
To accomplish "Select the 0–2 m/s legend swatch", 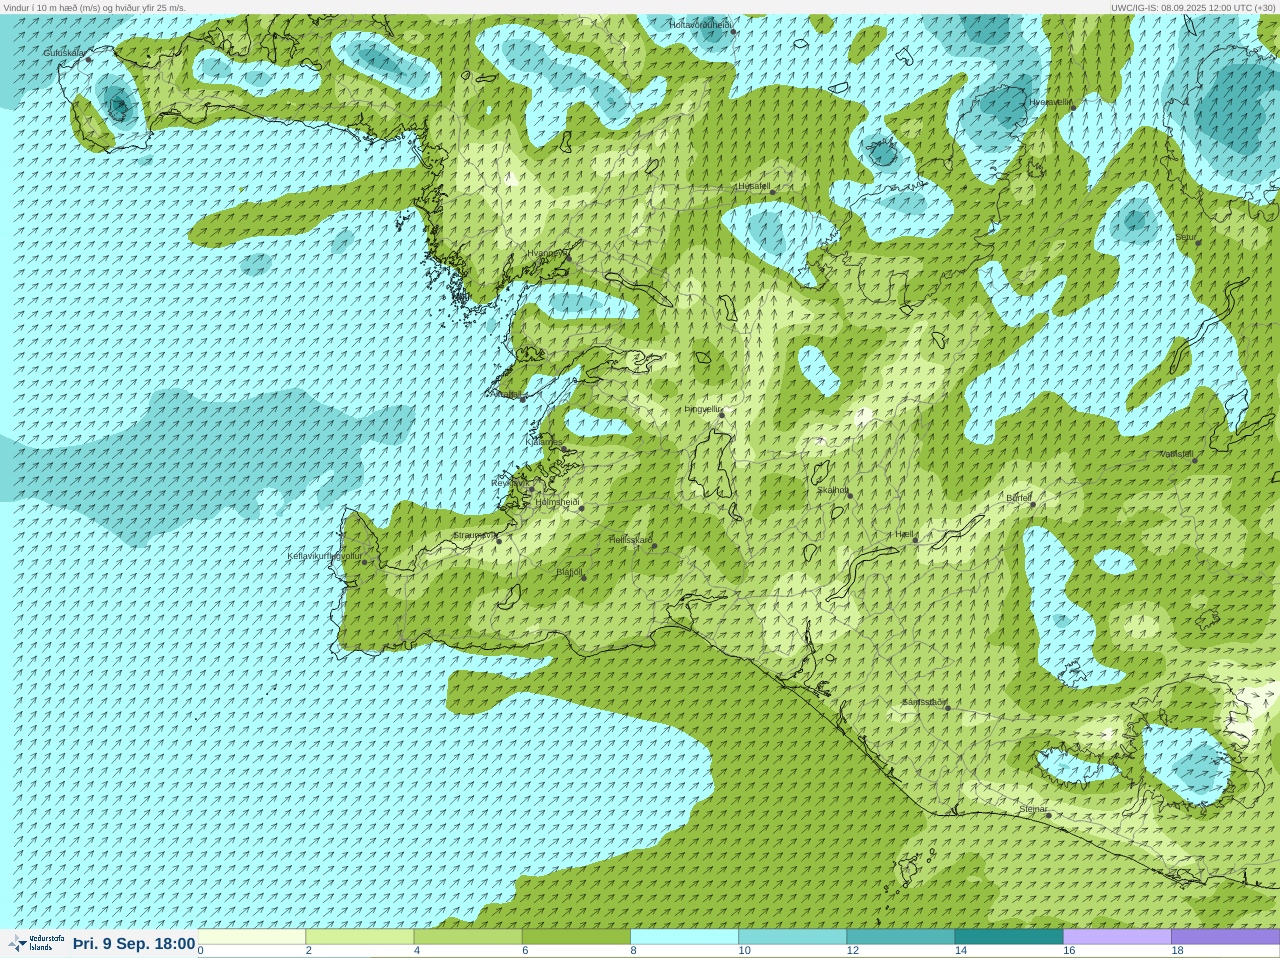I will pos(252,937).
